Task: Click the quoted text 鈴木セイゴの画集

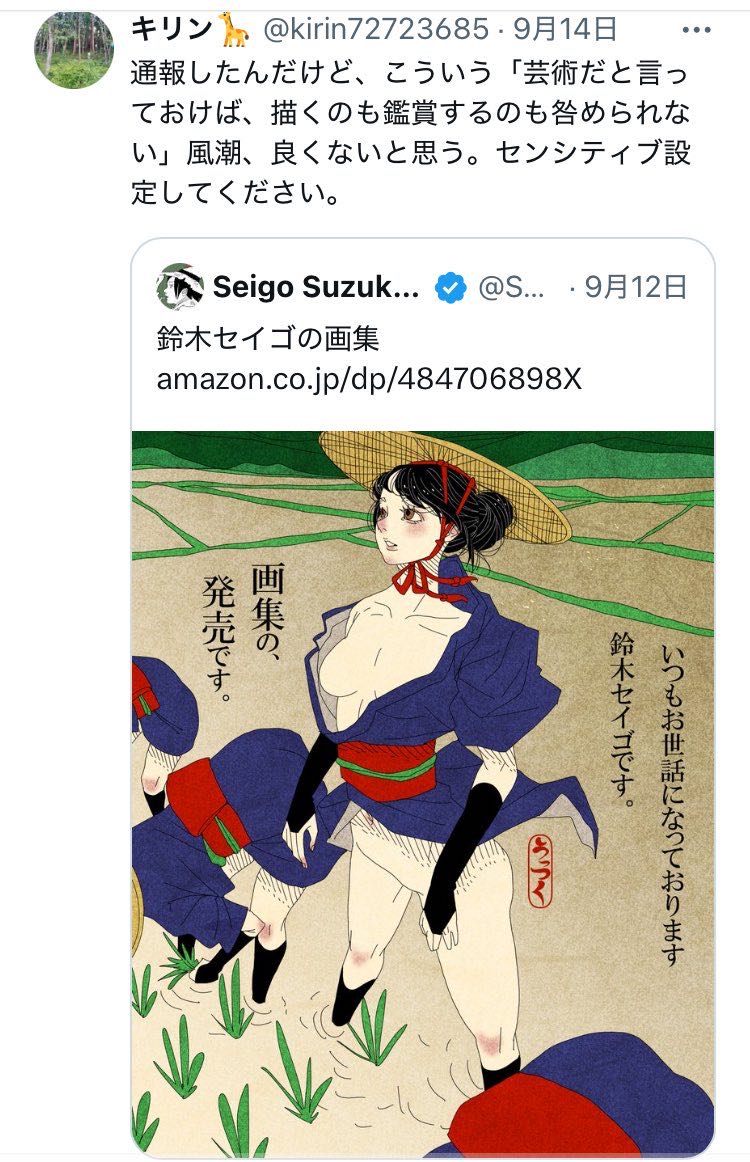Action: click(268, 339)
